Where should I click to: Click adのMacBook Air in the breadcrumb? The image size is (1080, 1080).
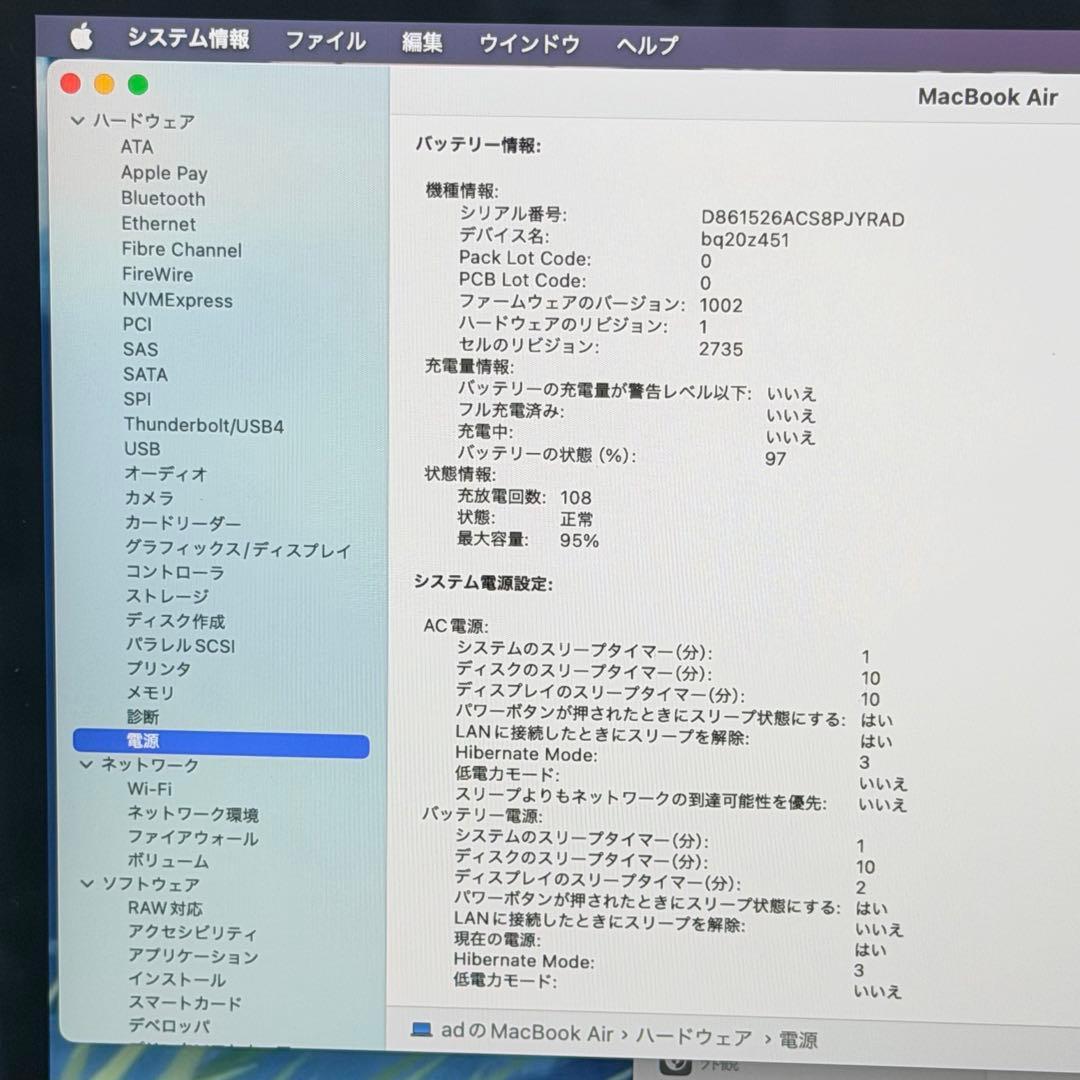coord(524,1037)
